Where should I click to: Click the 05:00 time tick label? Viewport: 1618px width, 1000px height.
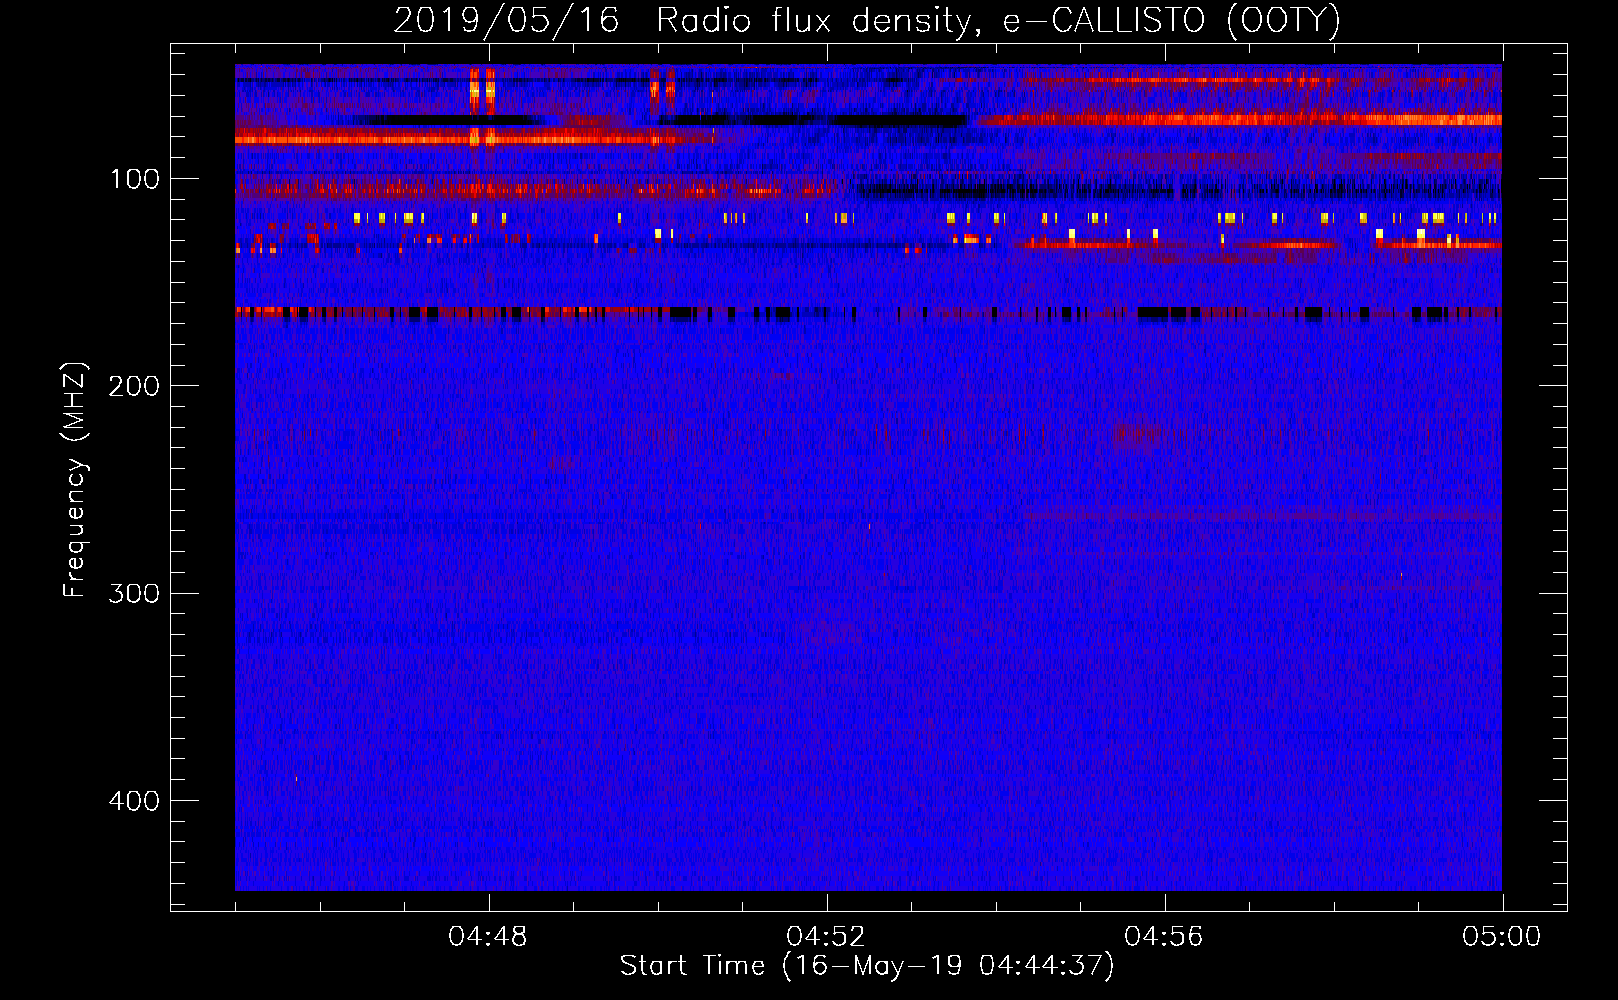[1502, 937]
